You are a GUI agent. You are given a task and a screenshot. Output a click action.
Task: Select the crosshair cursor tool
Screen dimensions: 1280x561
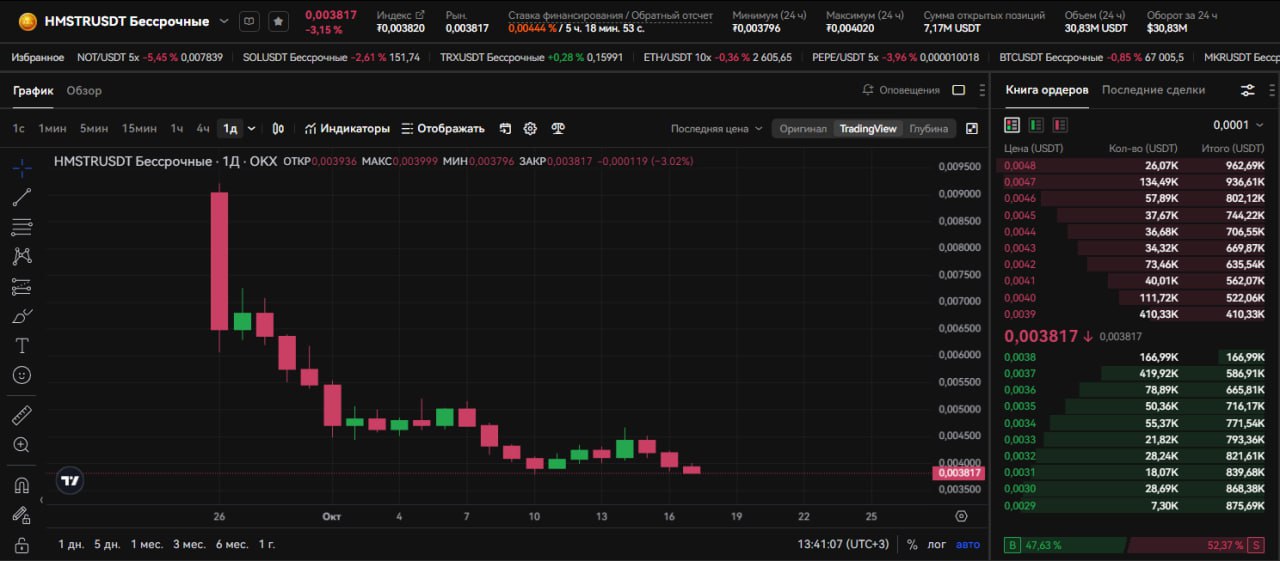21,167
